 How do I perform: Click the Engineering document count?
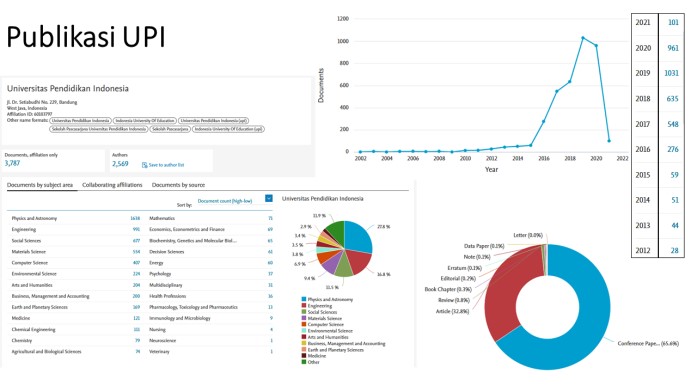click(136, 229)
